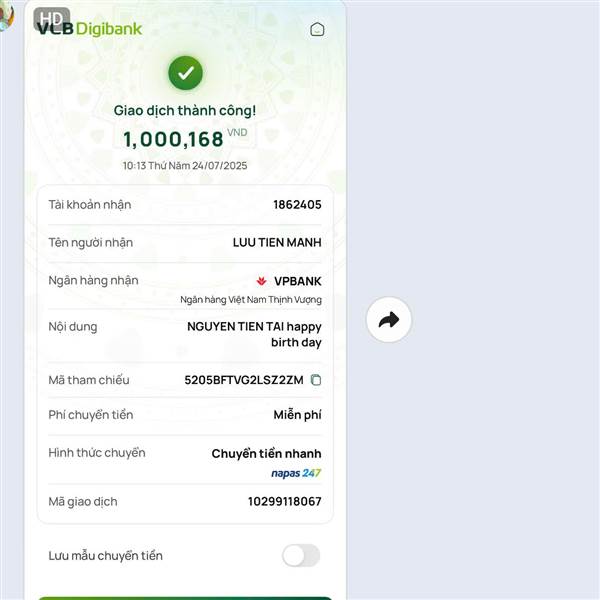Screen dimensions: 600x600
Task: Click the profile avatar at top left
Action: 6,15
